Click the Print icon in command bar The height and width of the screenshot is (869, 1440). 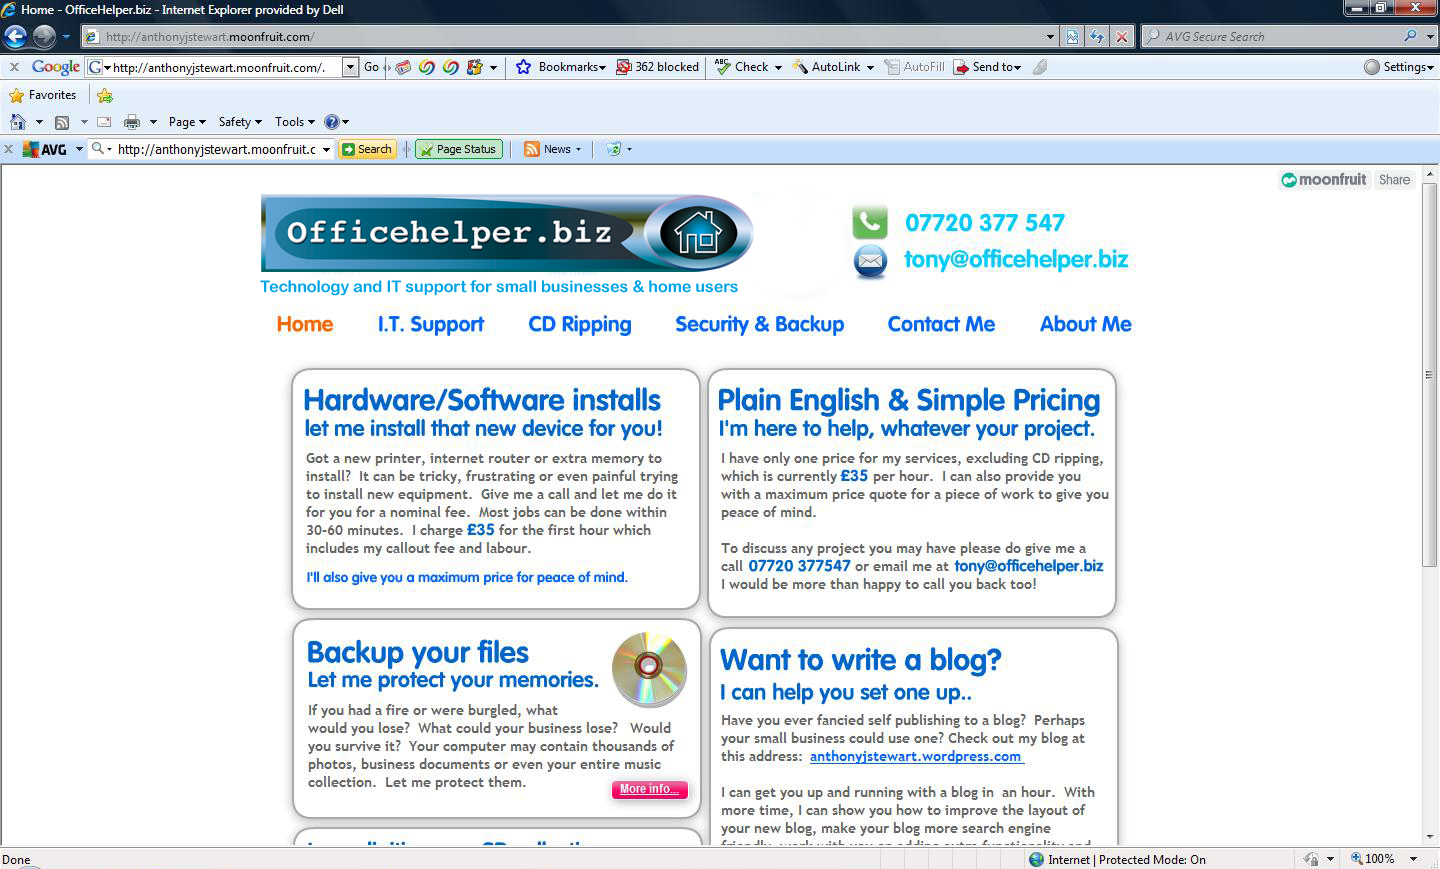point(131,122)
